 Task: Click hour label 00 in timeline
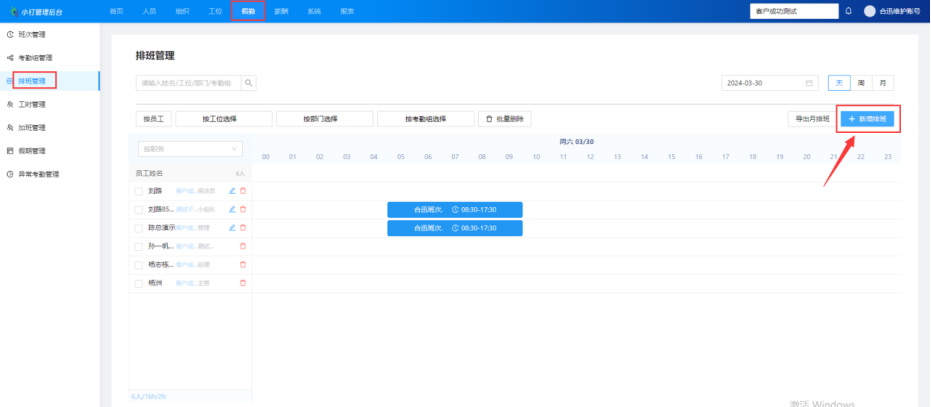coord(266,157)
